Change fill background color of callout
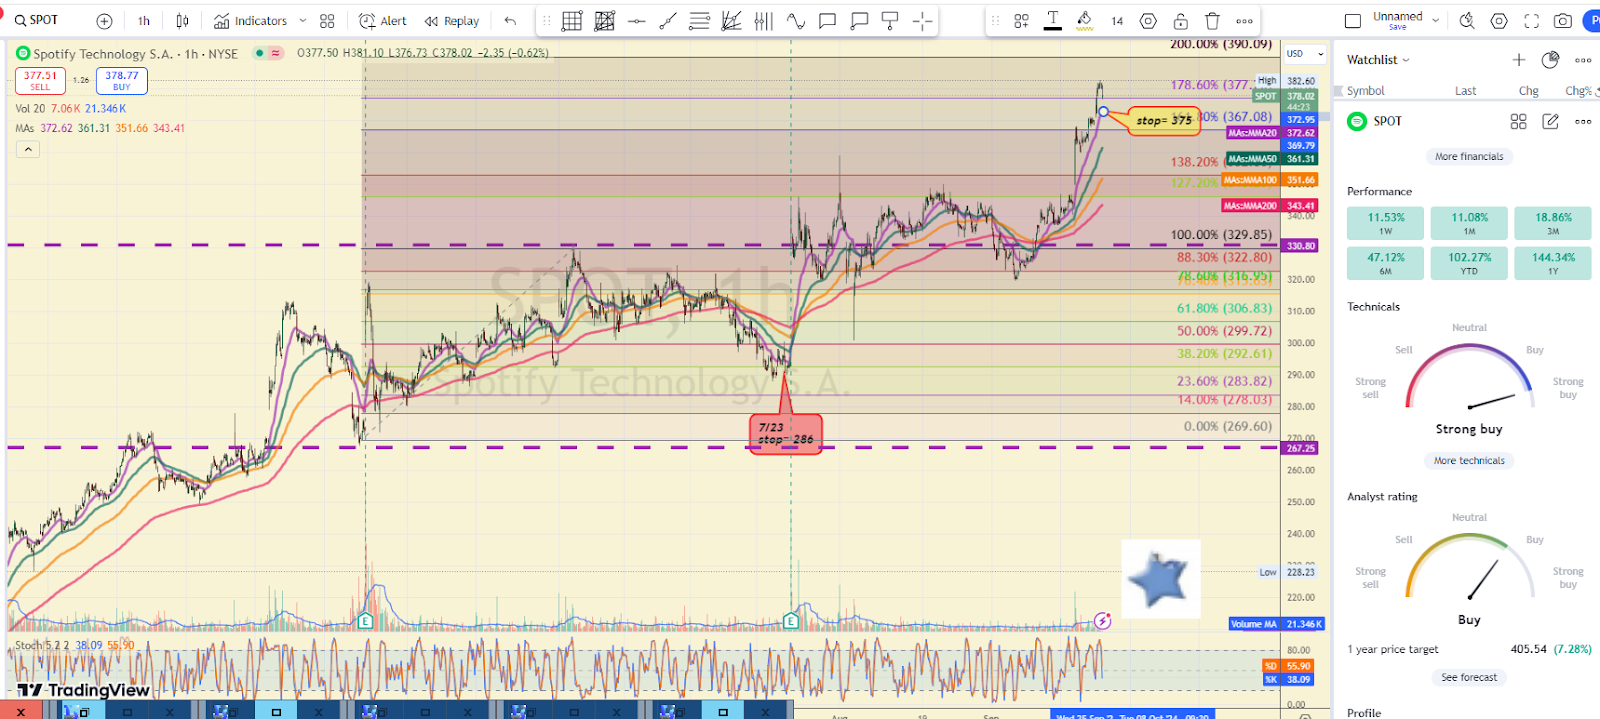 (1085, 21)
